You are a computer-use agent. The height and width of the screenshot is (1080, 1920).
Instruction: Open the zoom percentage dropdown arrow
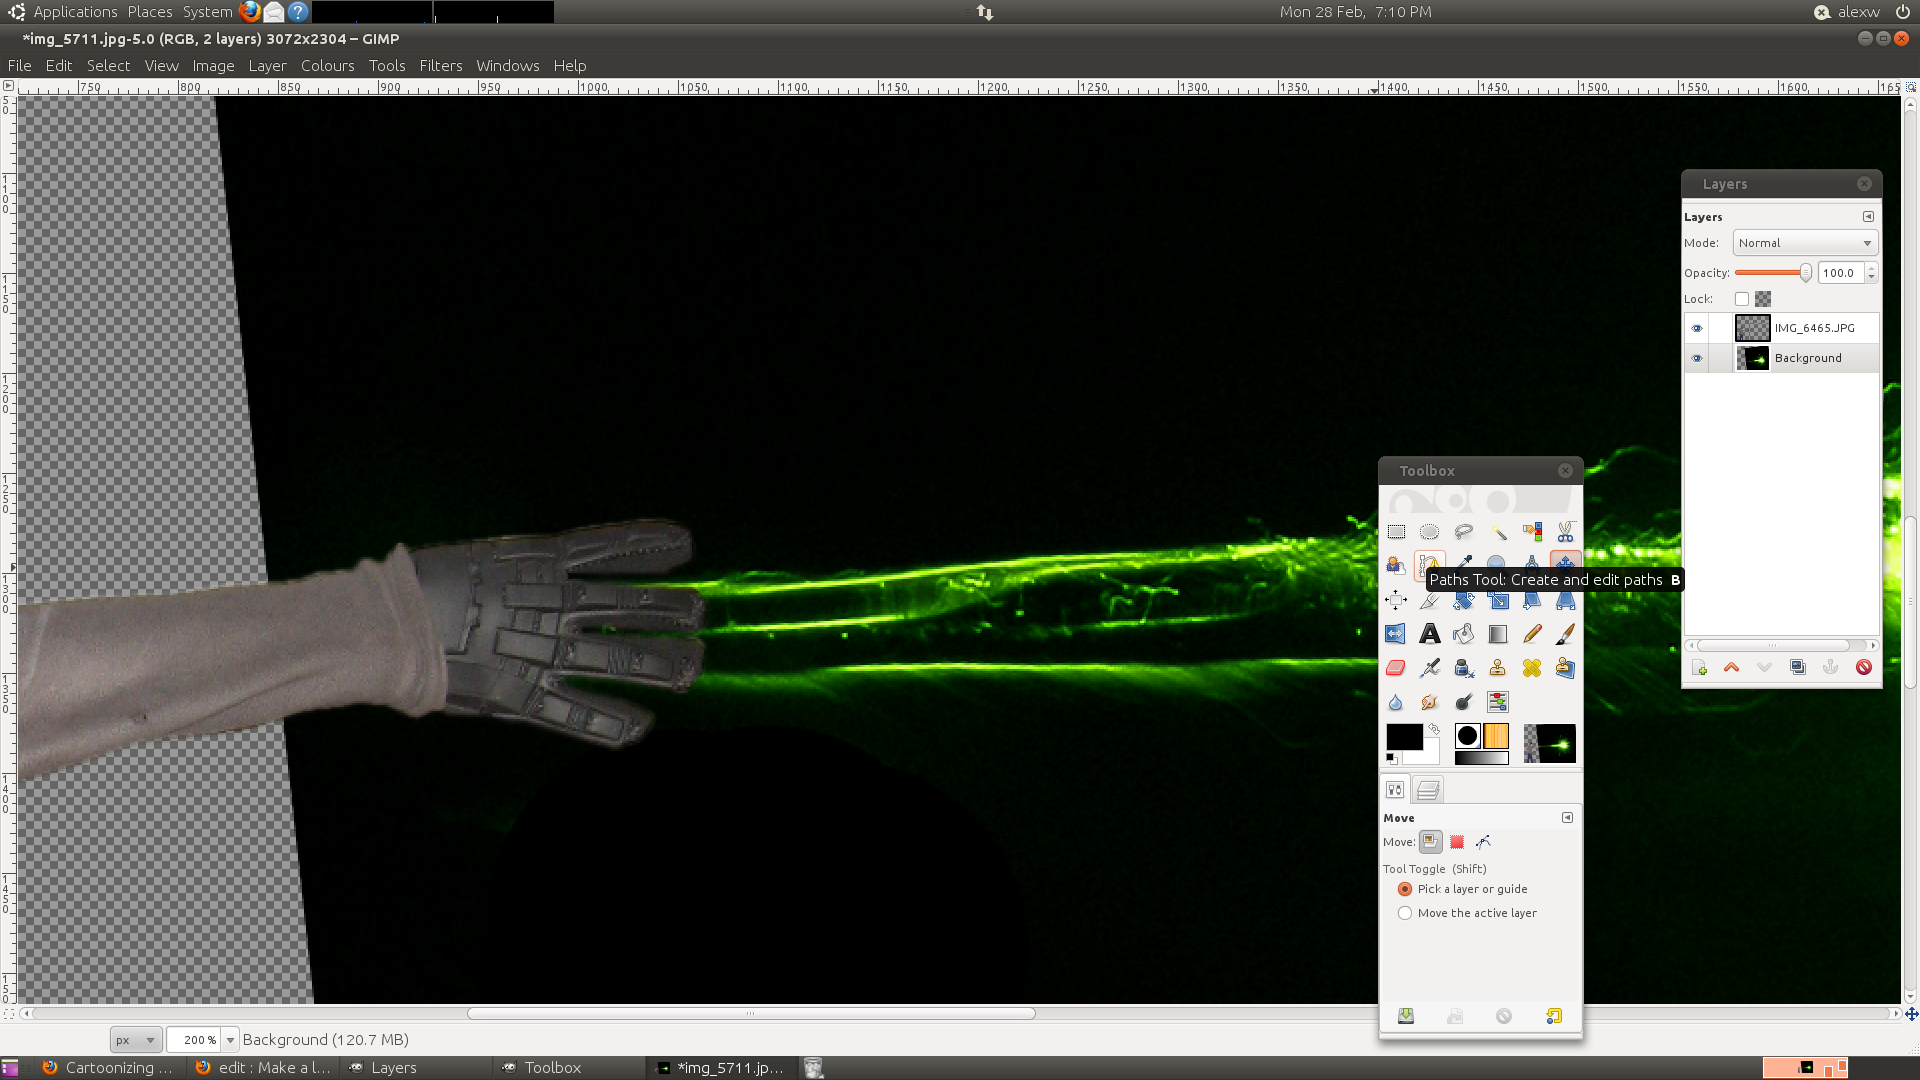(x=230, y=1040)
